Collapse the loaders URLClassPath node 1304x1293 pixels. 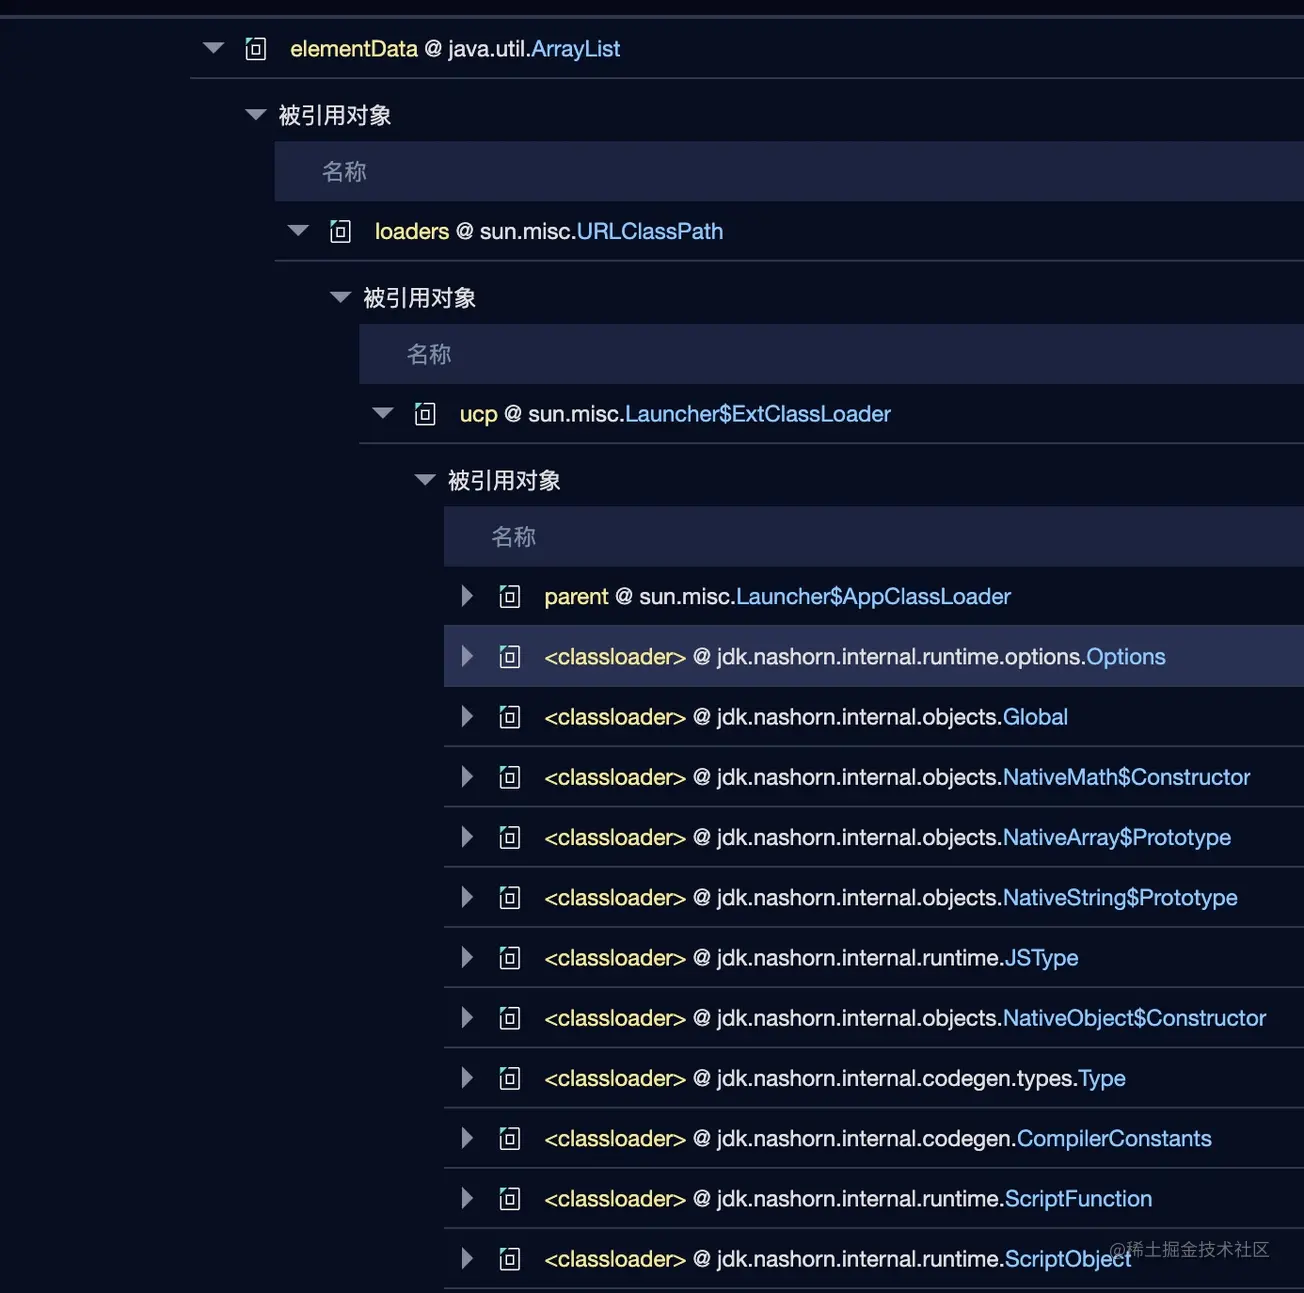(x=298, y=231)
